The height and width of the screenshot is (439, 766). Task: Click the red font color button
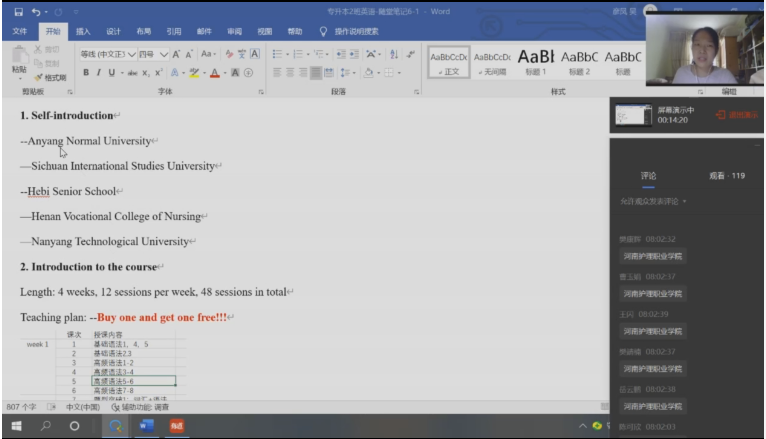click(x=215, y=73)
